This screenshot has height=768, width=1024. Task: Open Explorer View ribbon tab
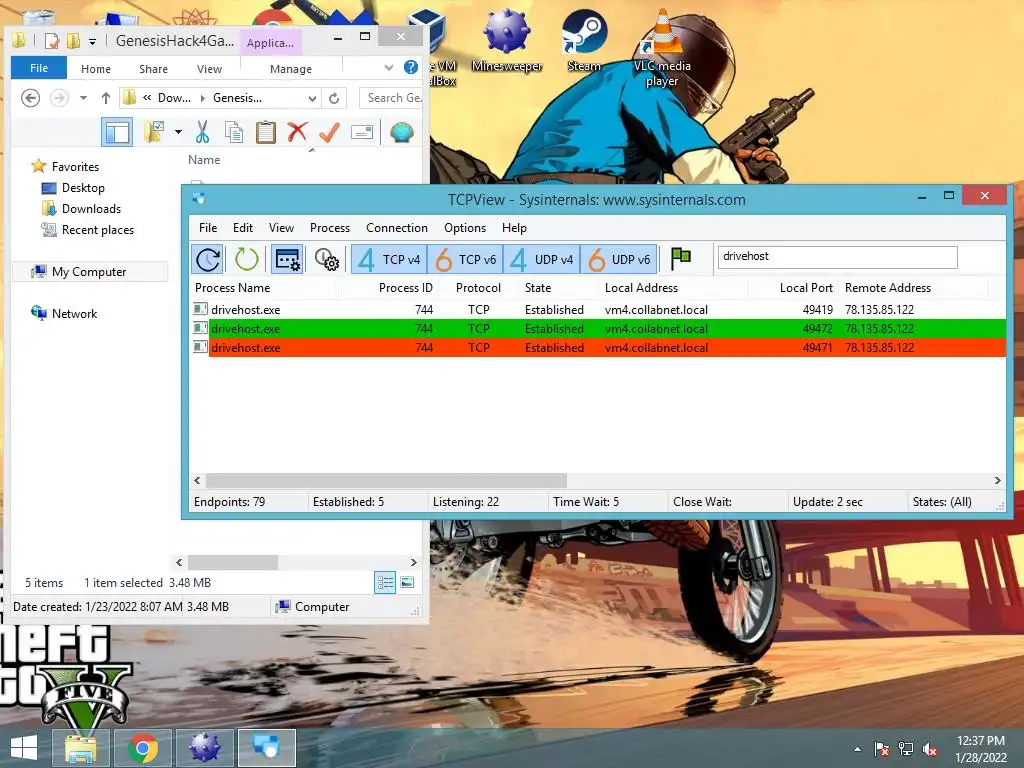point(209,69)
